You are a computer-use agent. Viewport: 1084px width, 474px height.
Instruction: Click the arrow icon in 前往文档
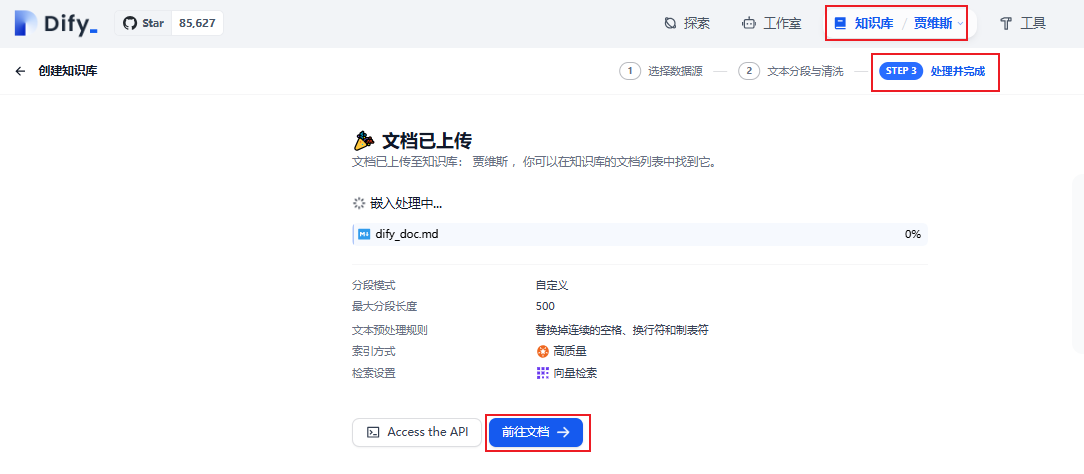pyautogui.click(x=563, y=433)
